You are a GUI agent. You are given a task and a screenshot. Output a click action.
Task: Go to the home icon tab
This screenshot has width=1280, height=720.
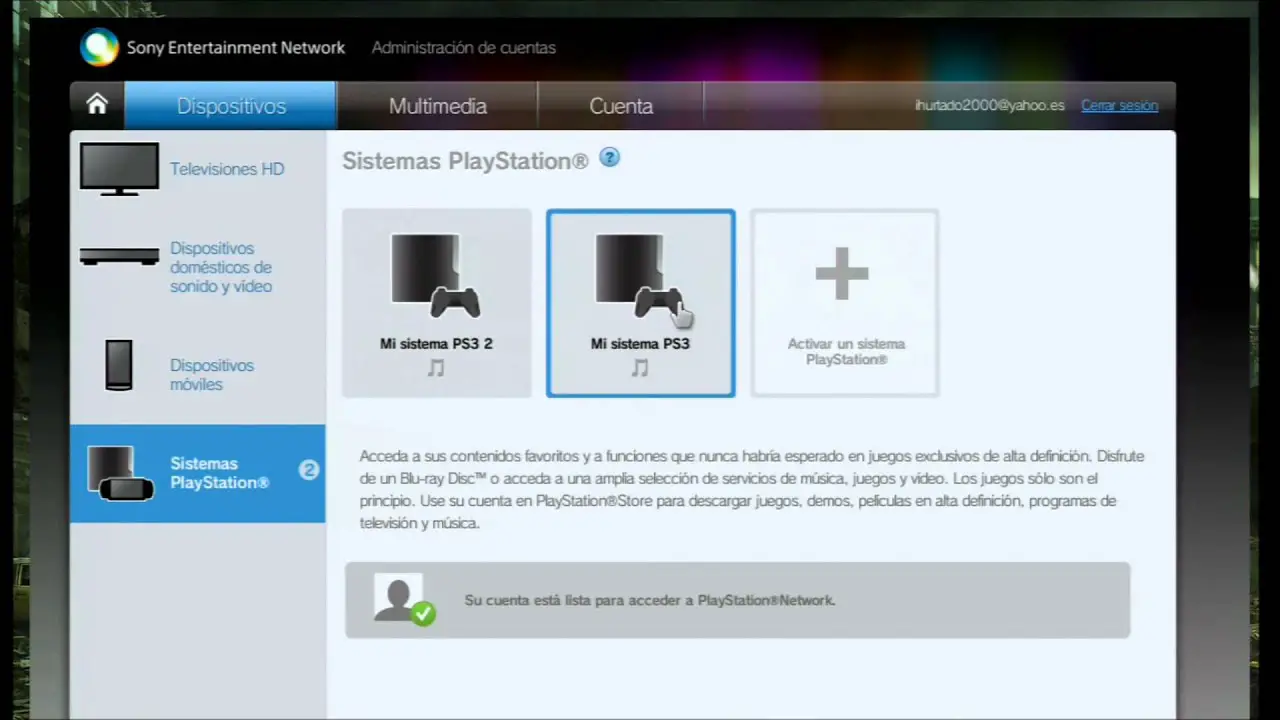pyautogui.click(x=97, y=105)
